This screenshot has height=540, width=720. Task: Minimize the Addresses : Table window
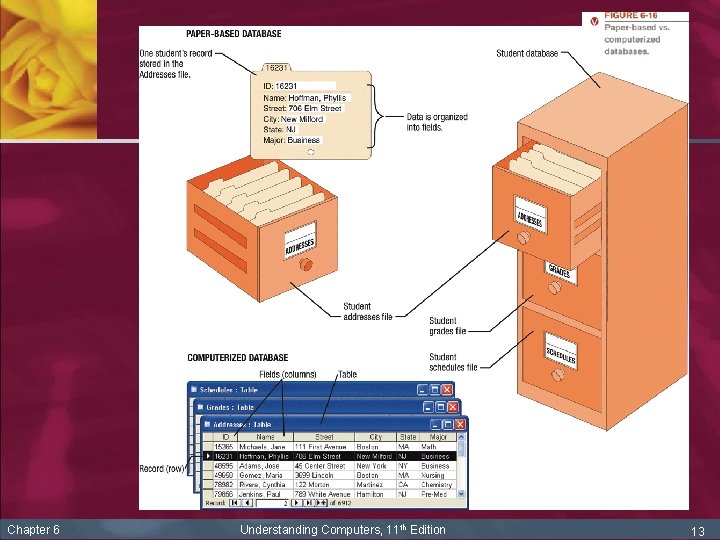(436, 424)
